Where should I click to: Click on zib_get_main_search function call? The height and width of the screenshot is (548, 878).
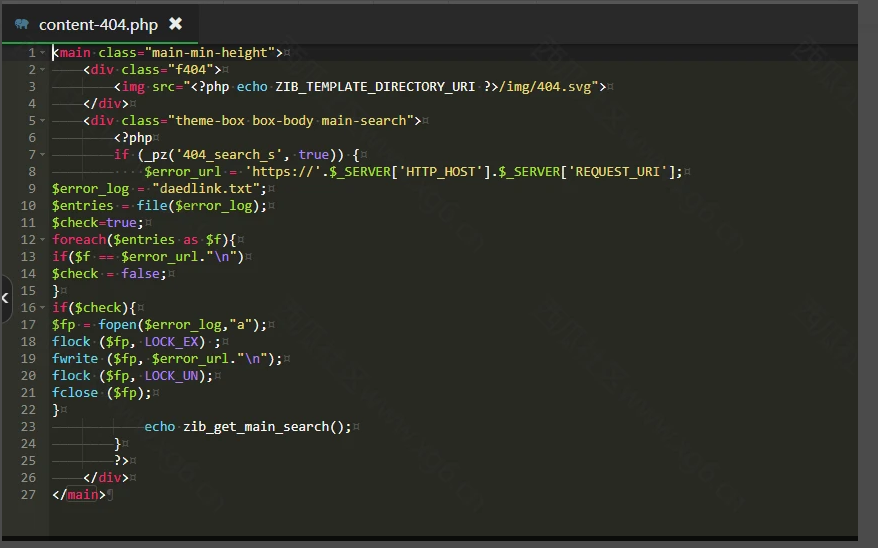point(266,426)
